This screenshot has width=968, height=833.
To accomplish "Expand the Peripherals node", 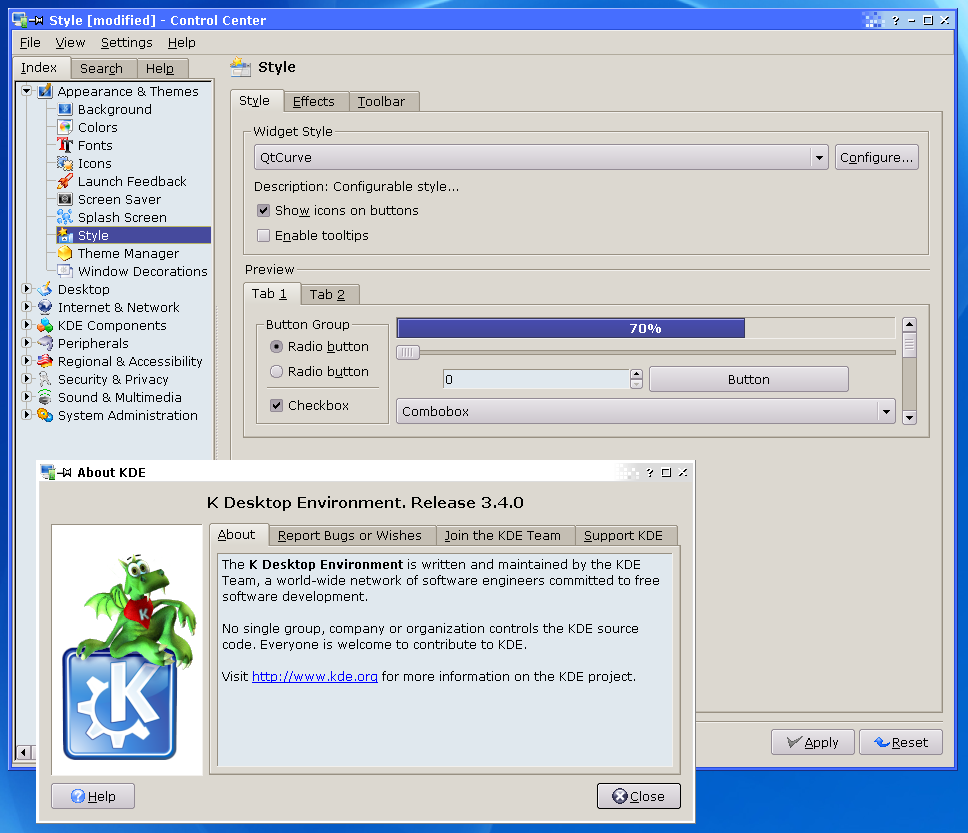I will (27, 342).
